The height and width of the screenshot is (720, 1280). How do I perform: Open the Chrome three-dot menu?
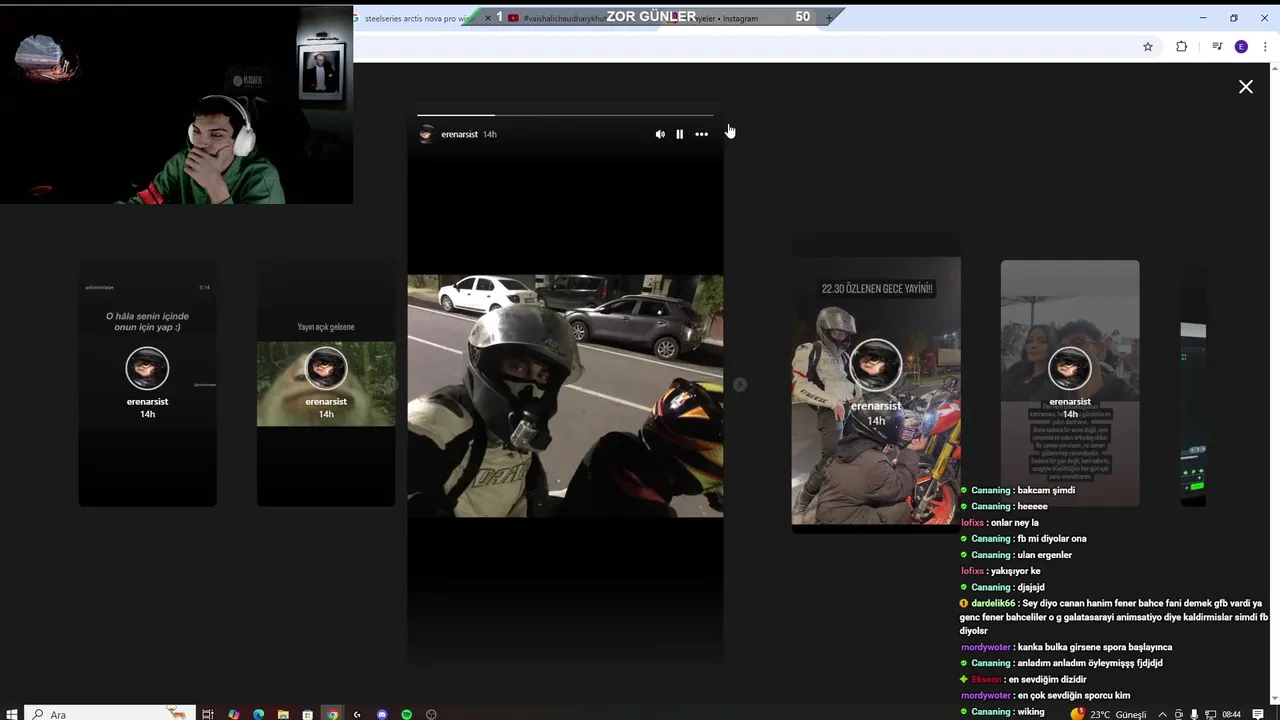tap(1265, 47)
